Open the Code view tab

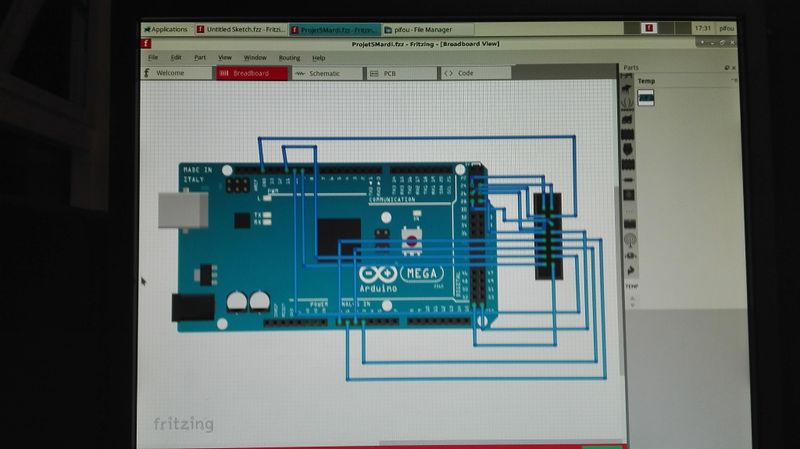pos(465,73)
